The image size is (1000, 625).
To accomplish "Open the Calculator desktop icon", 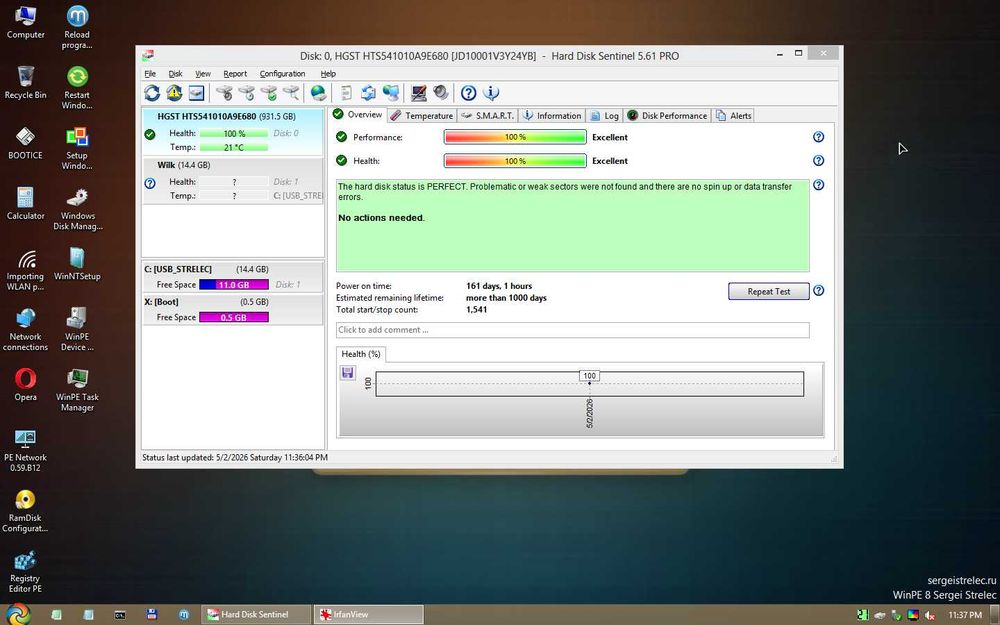I will 26,203.
